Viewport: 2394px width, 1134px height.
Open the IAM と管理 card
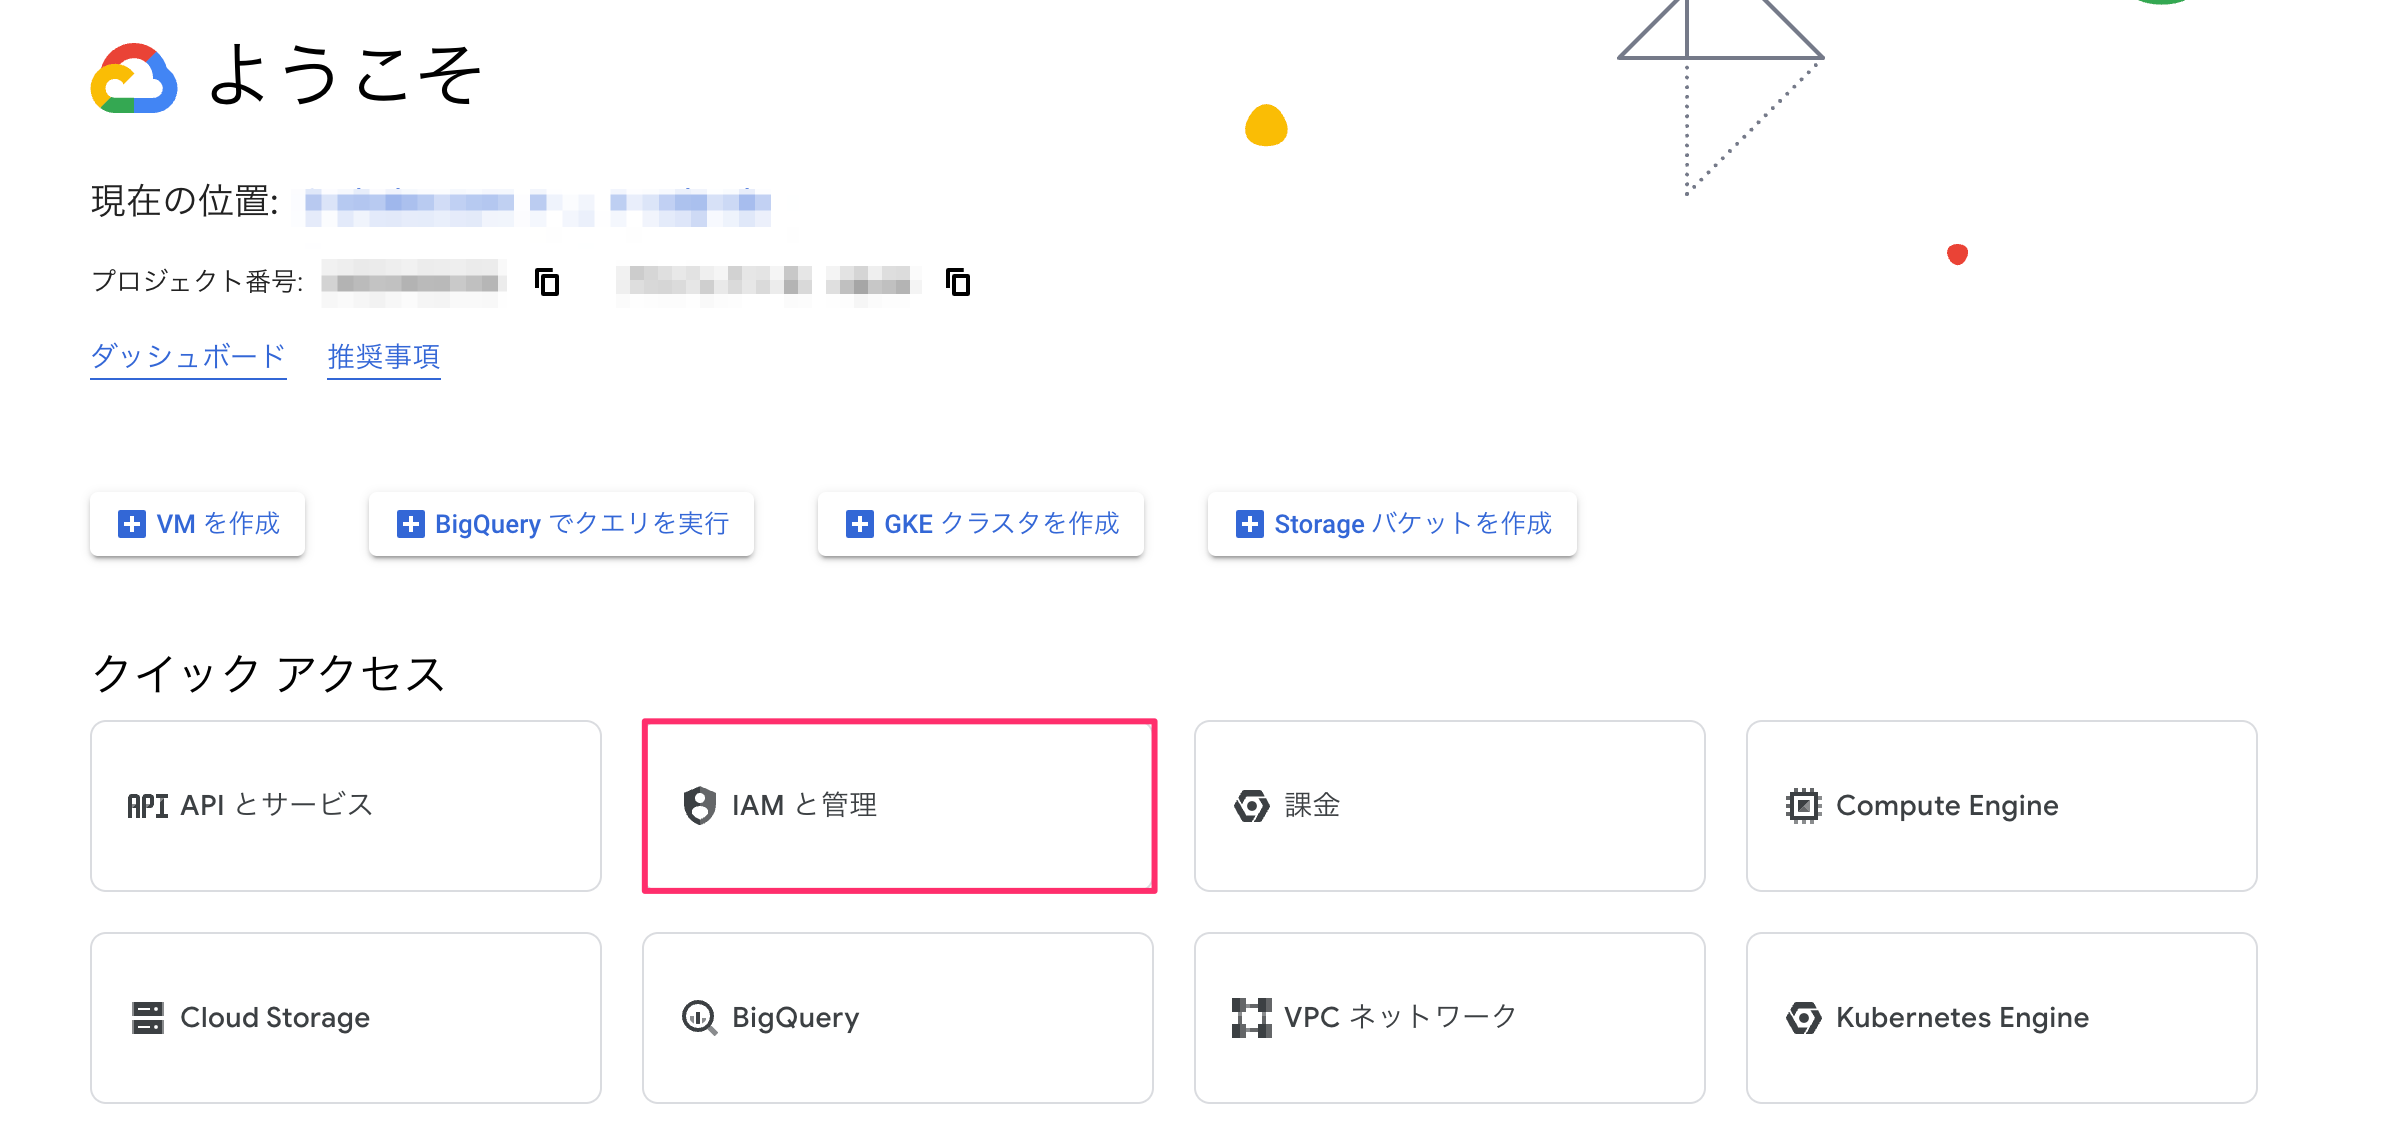[898, 806]
